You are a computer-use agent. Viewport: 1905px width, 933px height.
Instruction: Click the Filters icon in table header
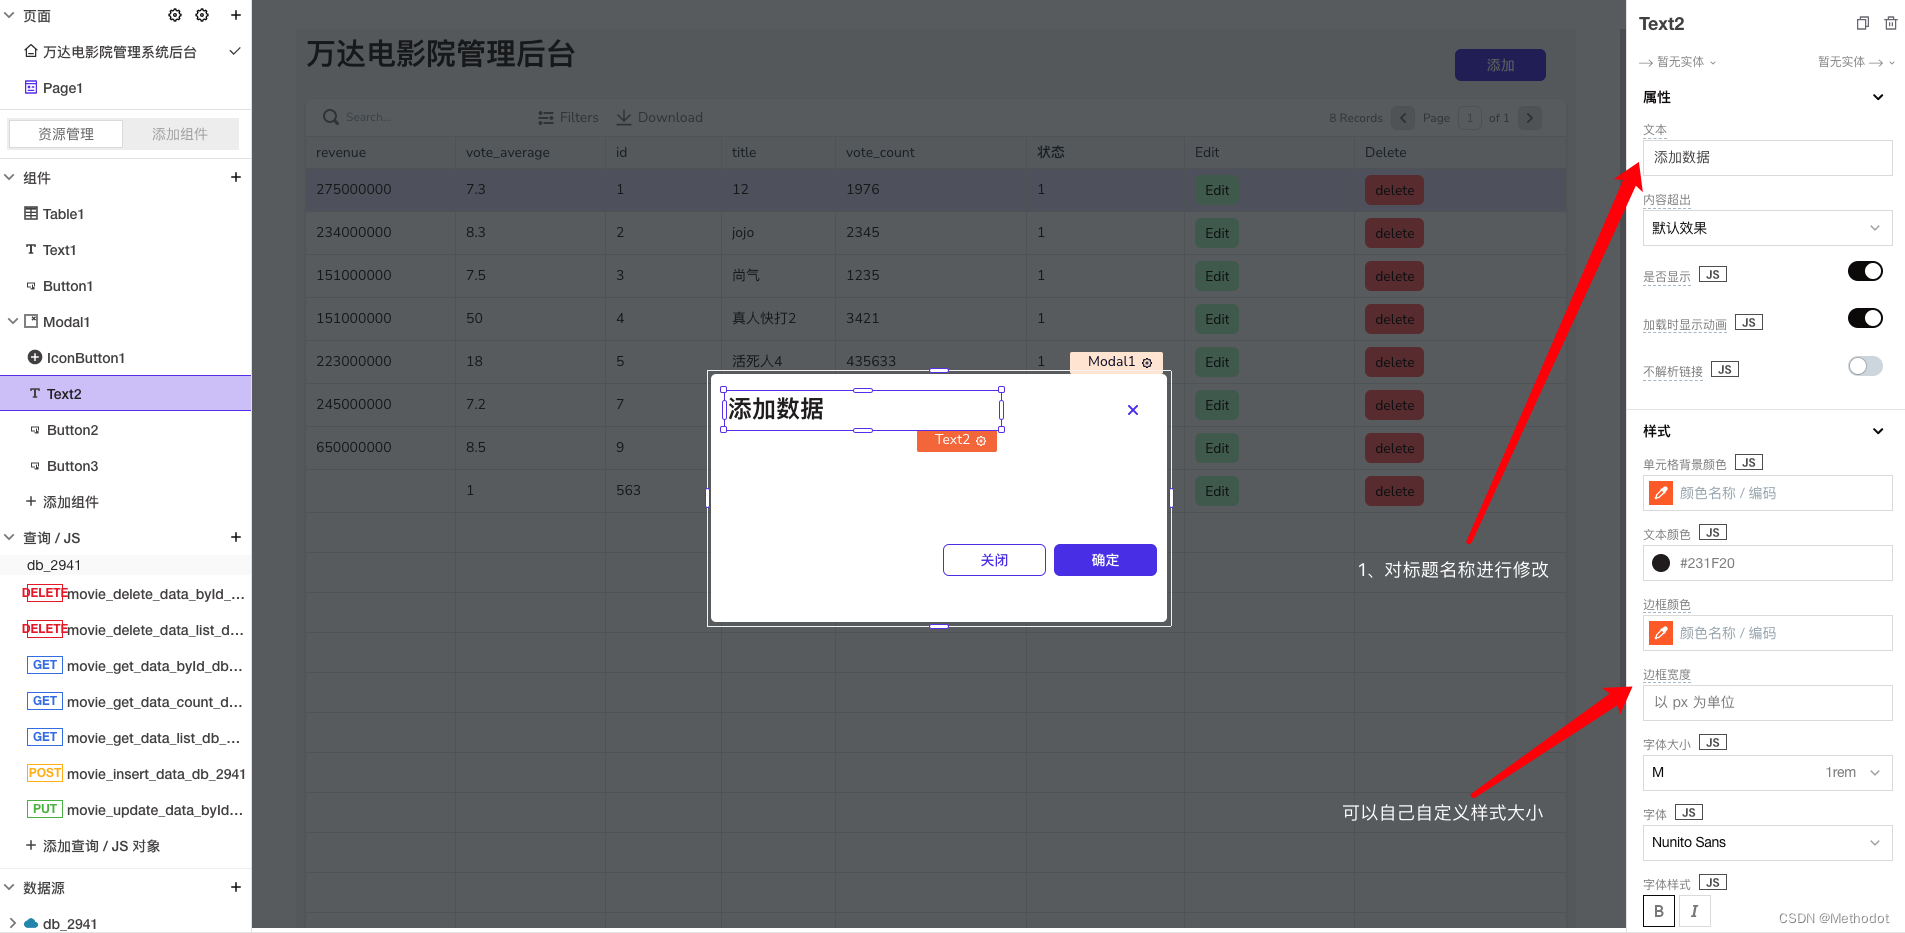tap(546, 117)
